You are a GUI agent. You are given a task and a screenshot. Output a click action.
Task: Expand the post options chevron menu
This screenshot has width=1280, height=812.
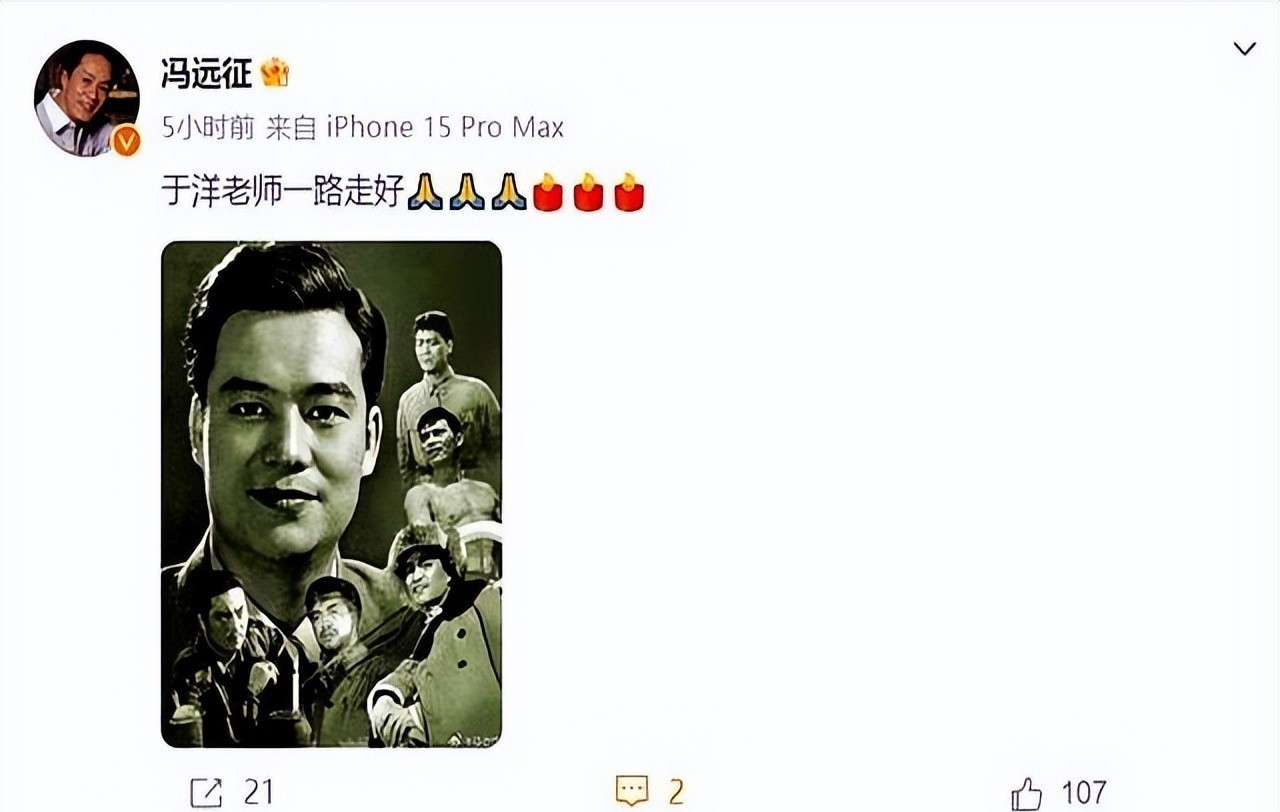(1244, 49)
